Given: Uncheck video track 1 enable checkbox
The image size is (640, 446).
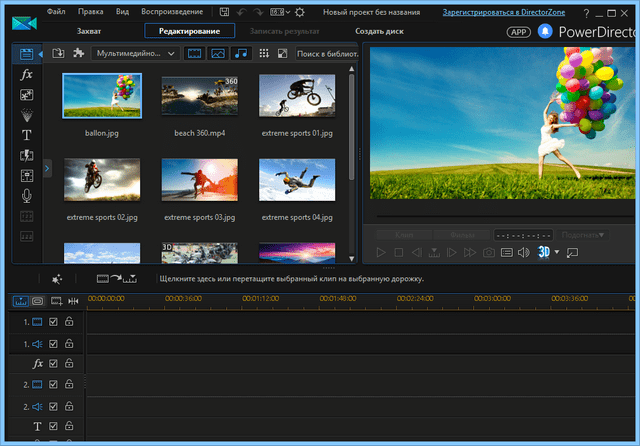Looking at the screenshot, I should [54, 322].
